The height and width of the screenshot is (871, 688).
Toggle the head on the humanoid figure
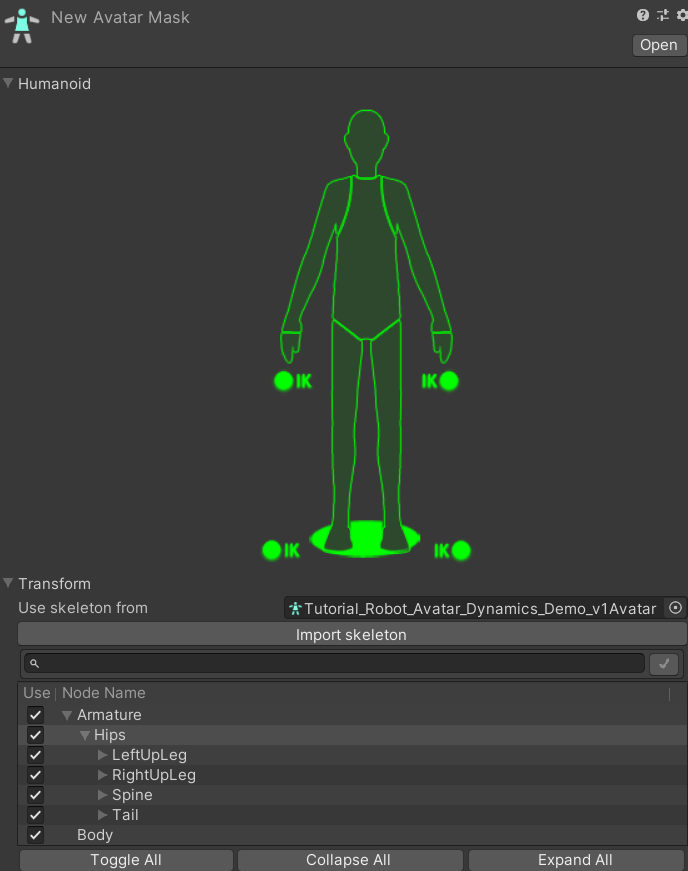(x=366, y=143)
